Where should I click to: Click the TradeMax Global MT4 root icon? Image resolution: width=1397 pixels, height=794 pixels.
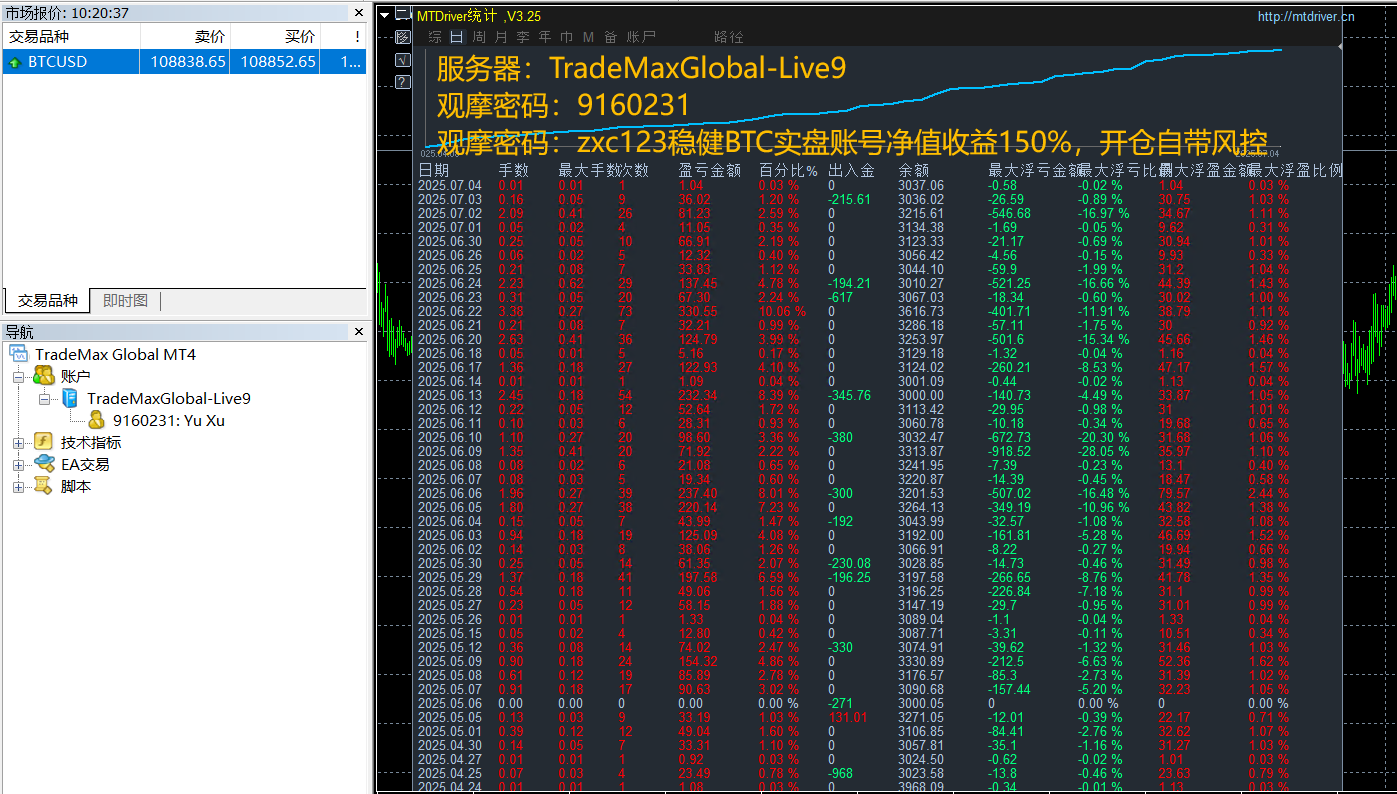(19, 354)
